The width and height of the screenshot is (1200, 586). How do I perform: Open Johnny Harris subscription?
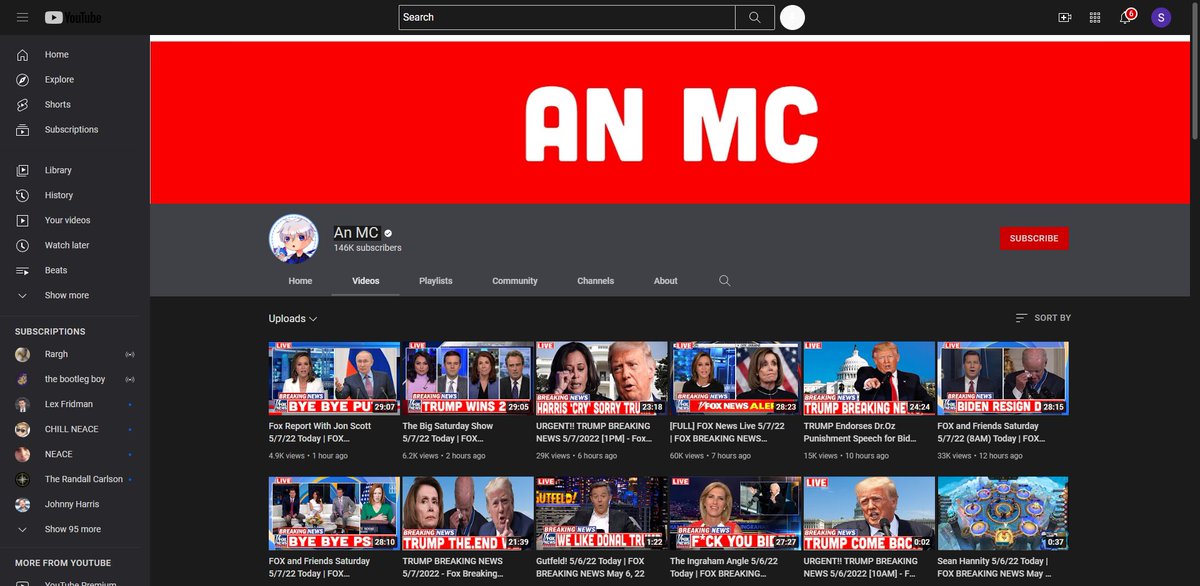75,504
